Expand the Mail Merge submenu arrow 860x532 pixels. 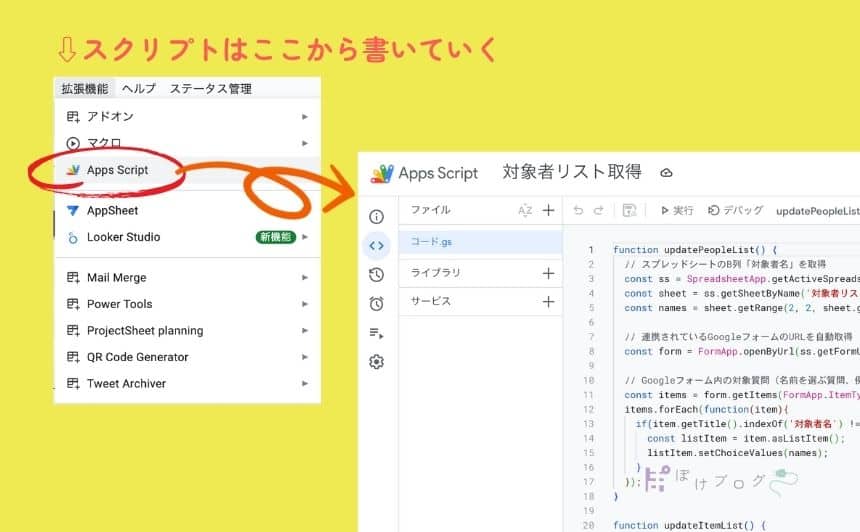tap(304, 278)
